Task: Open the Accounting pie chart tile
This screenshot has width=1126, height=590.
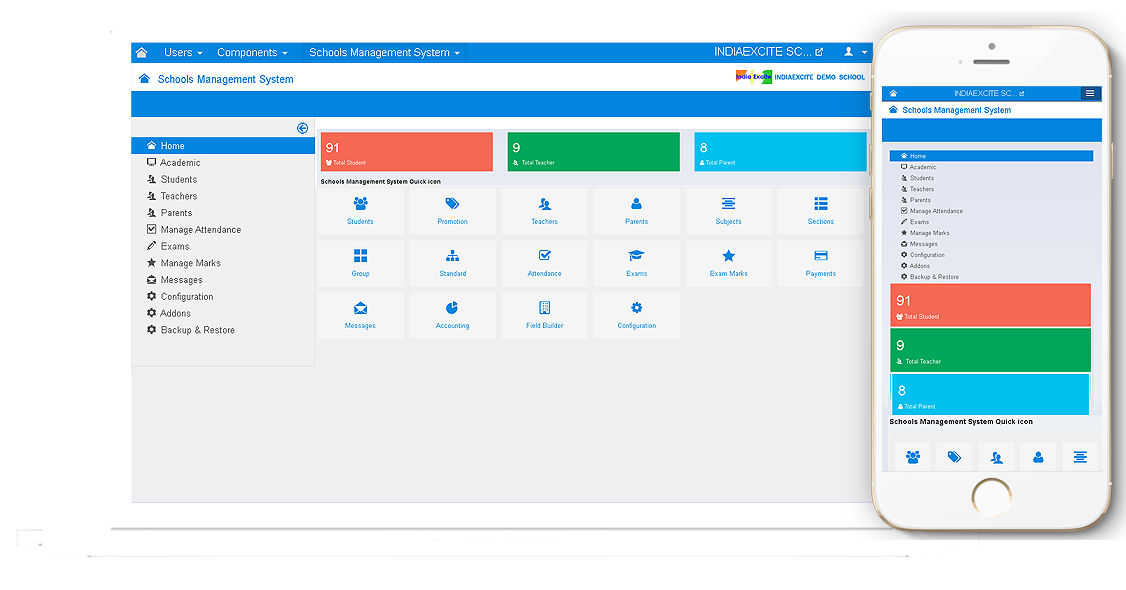Action: pyautogui.click(x=452, y=315)
